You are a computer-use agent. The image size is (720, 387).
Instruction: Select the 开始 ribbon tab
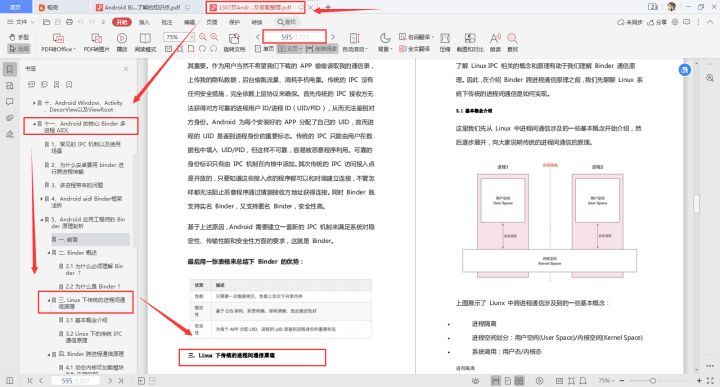pyautogui.click(x=122, y=22)
